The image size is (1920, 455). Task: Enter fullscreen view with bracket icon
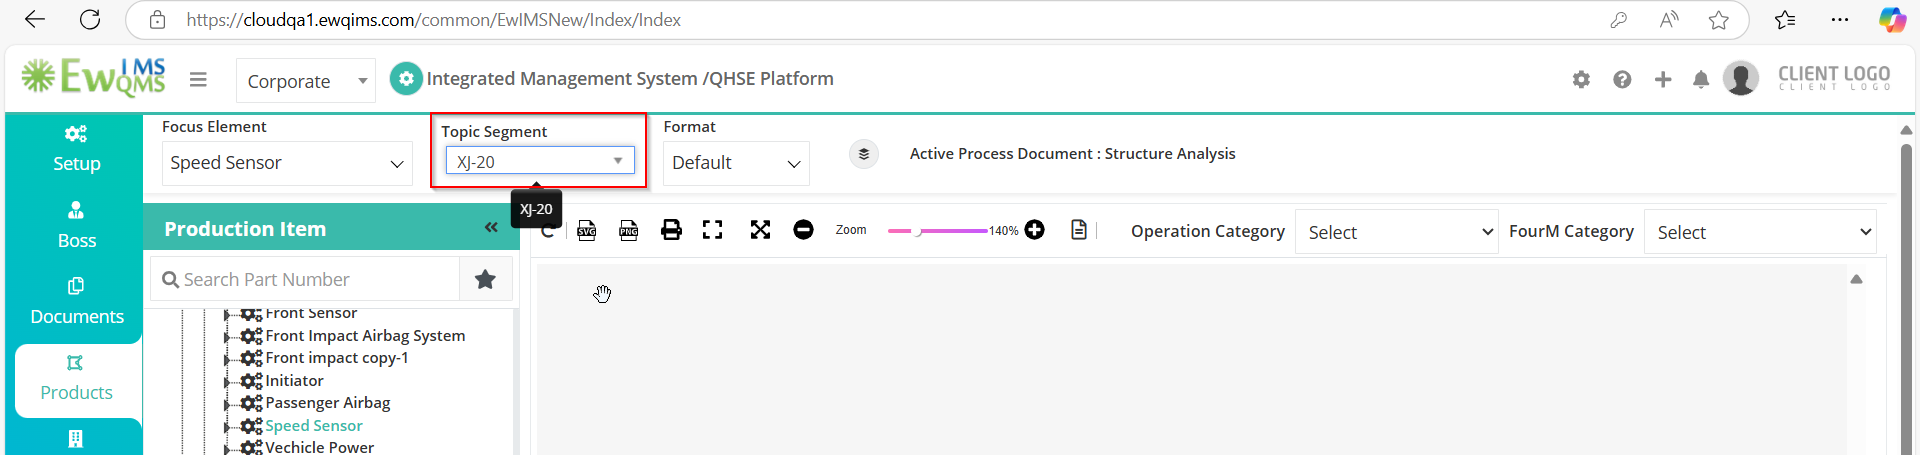(712, 230)
